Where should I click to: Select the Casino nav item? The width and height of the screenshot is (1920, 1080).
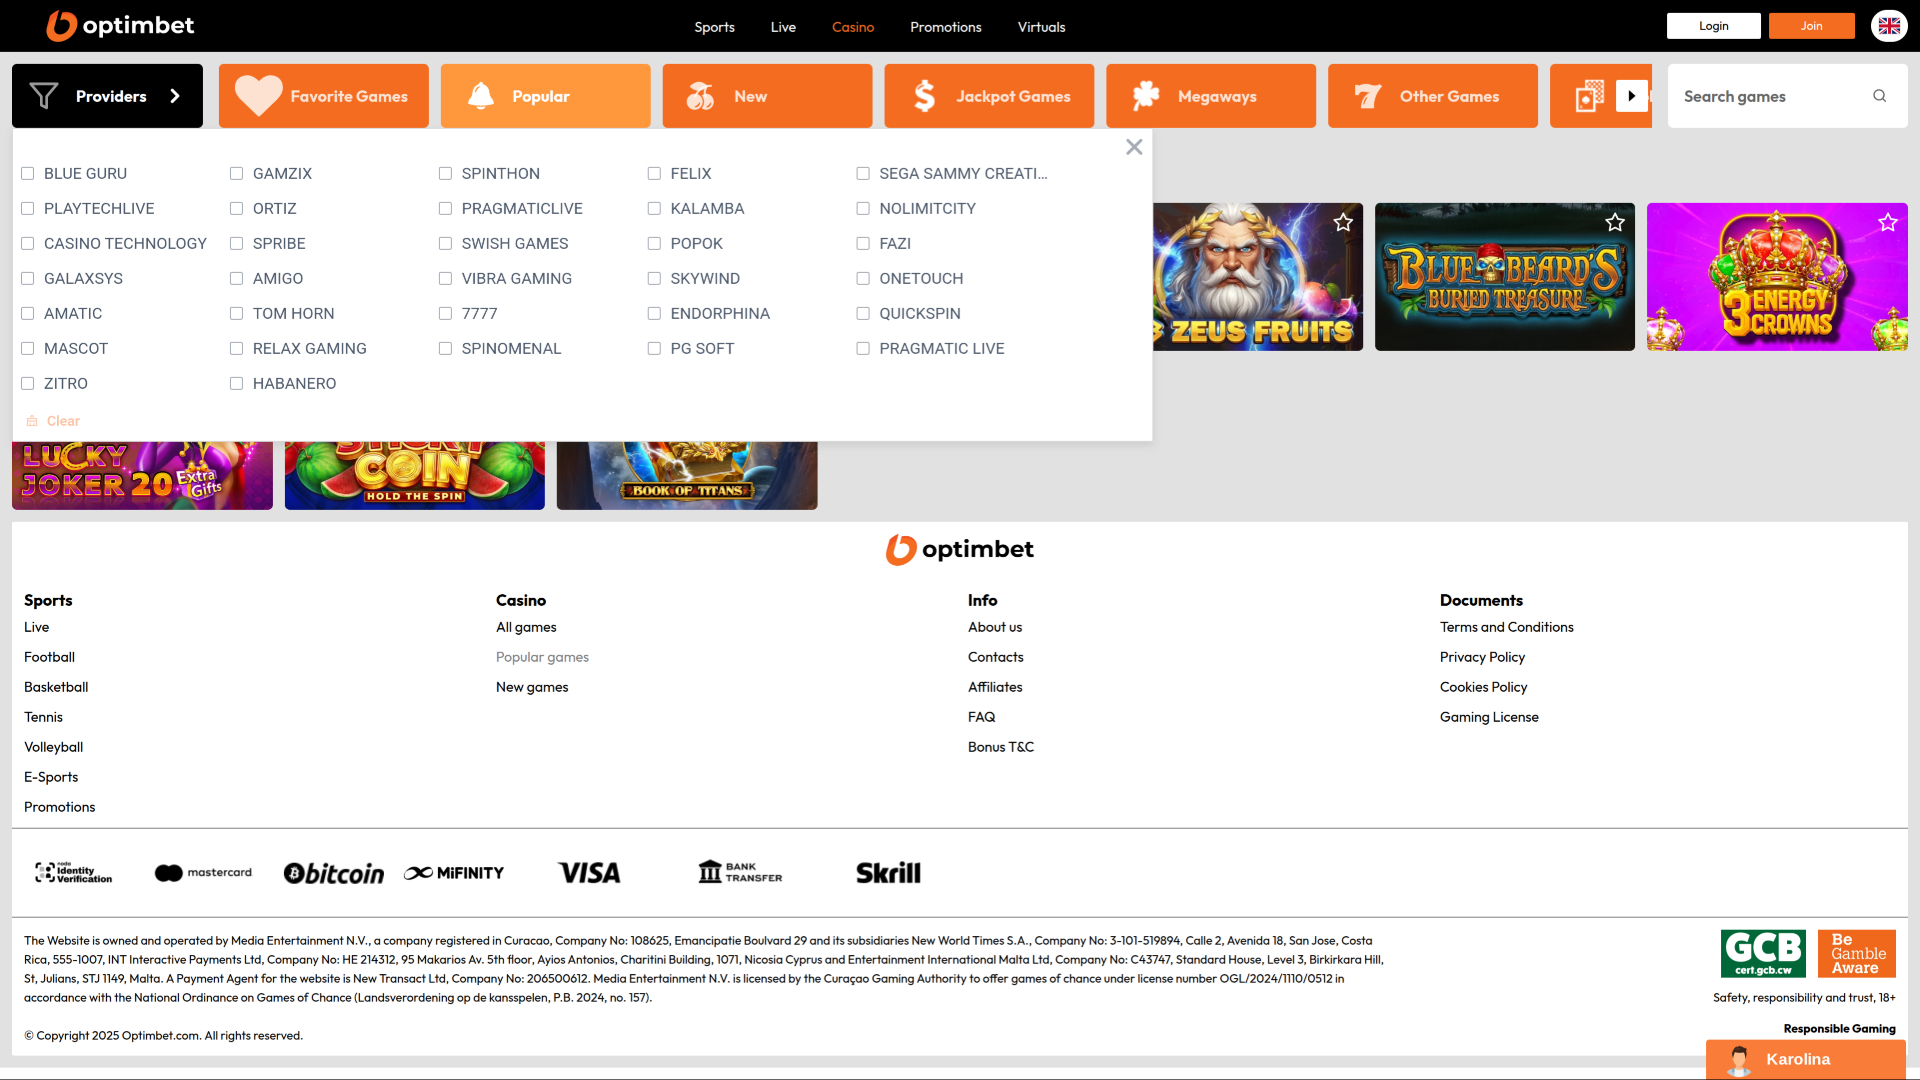(853, 27)
